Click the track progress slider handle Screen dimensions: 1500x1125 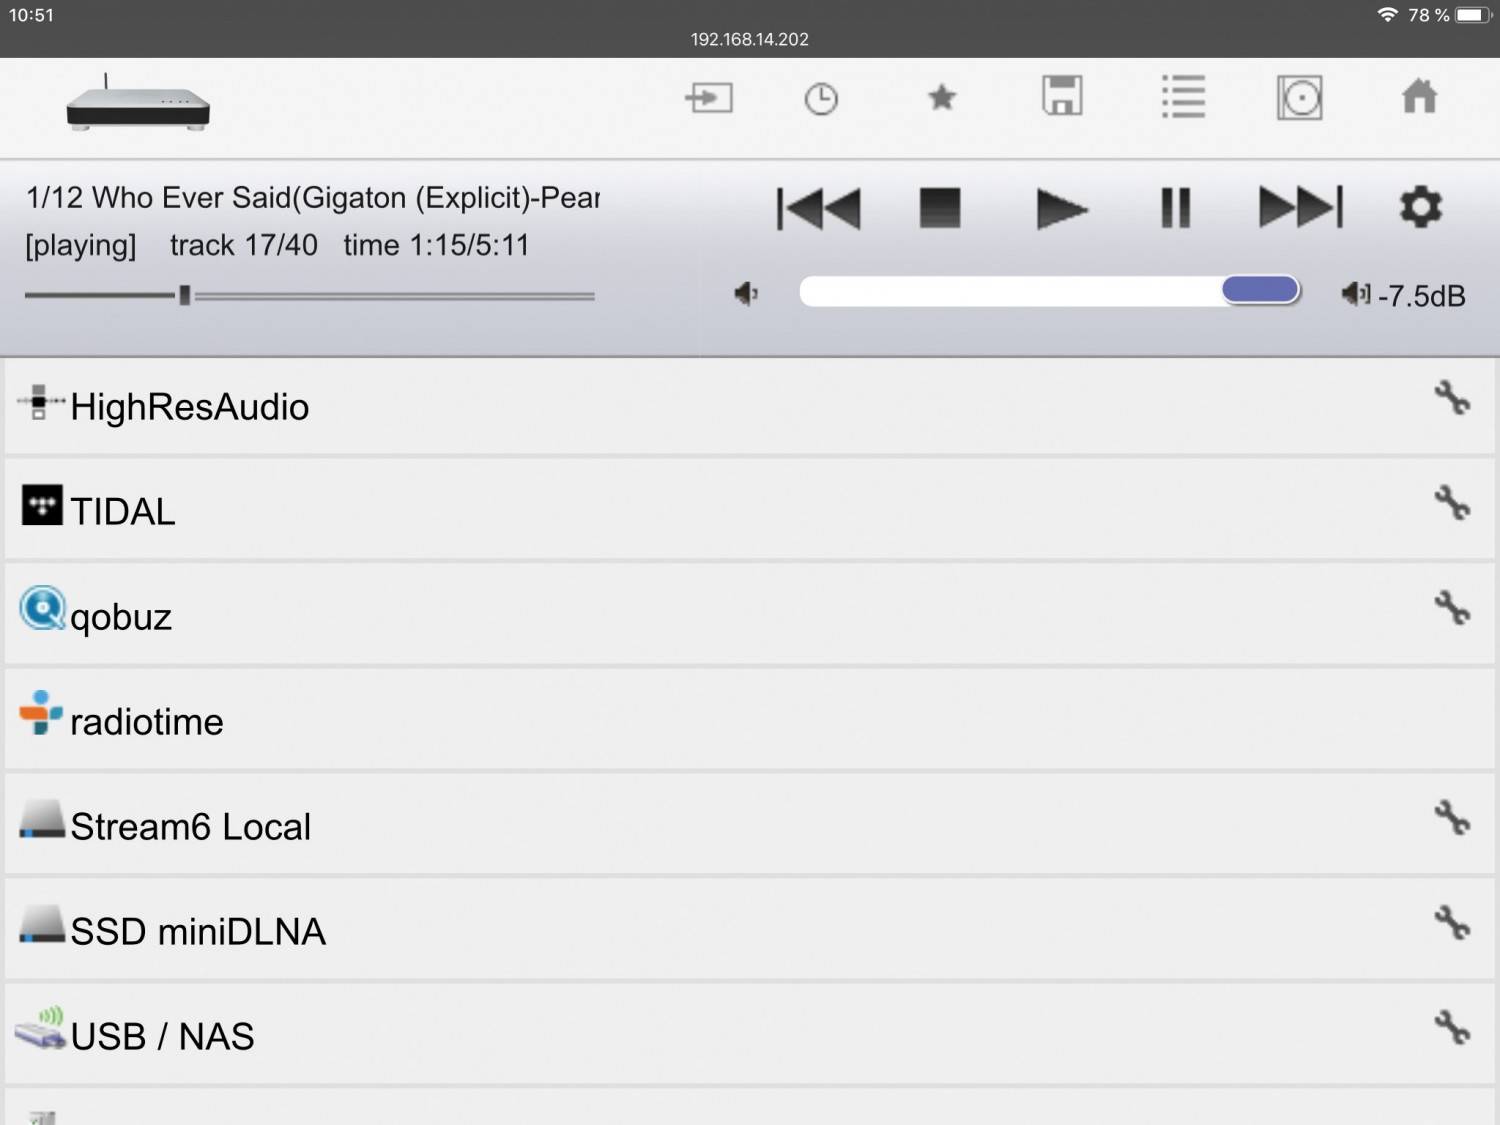click(x=185, y=295)
